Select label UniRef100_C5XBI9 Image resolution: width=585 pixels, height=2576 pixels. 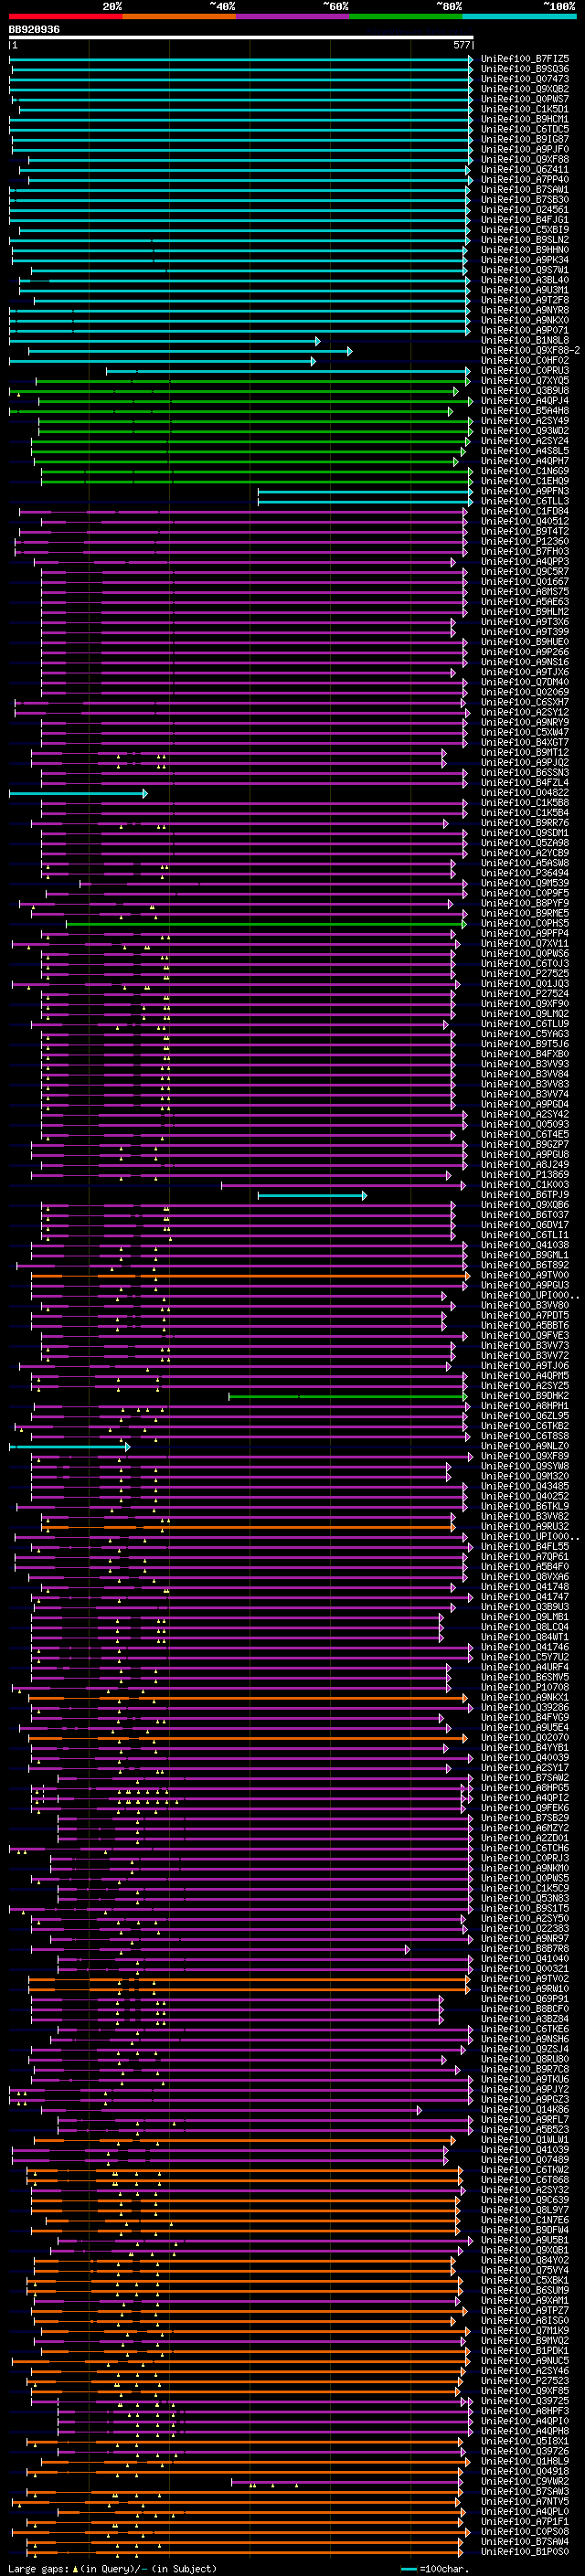point(525,230)
